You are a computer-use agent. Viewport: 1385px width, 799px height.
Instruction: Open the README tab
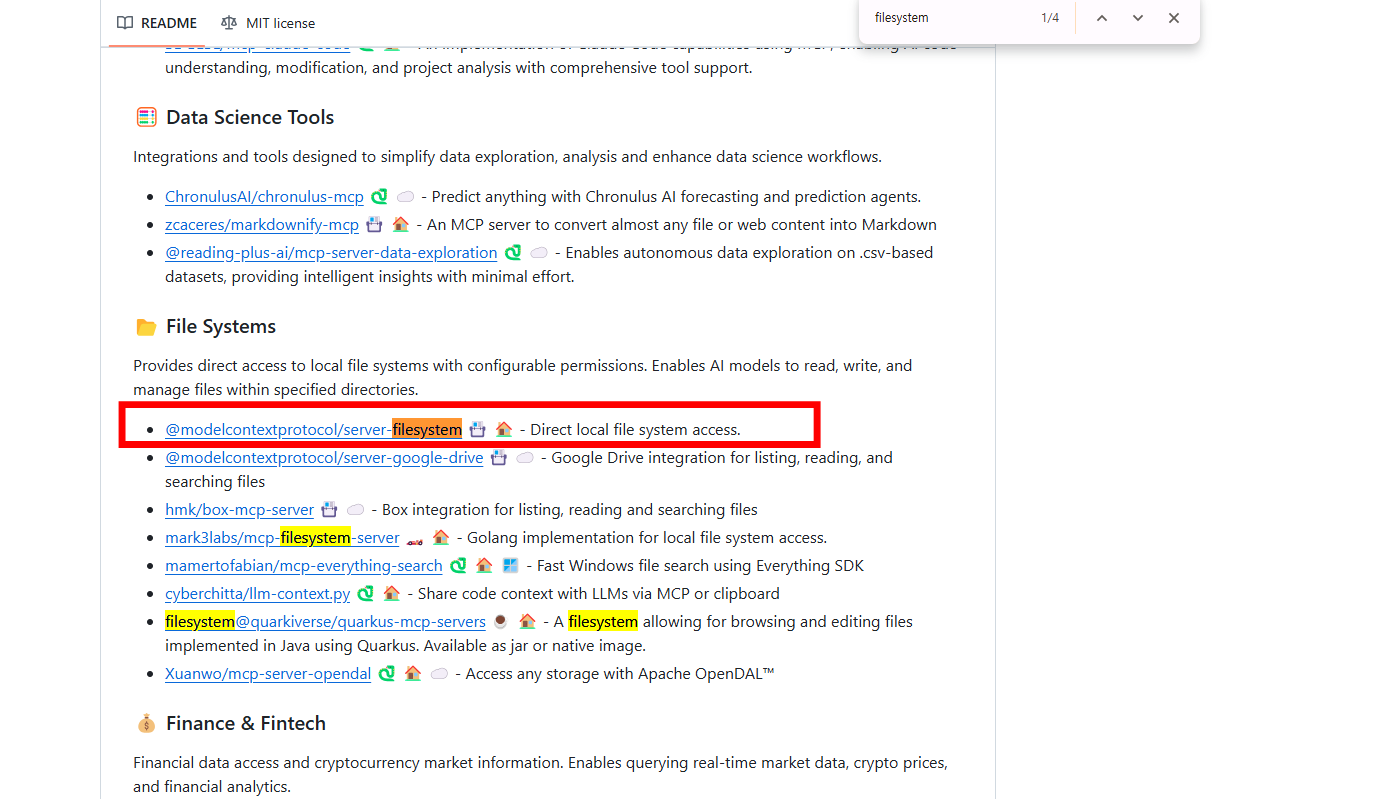click(x=156, y=22)
